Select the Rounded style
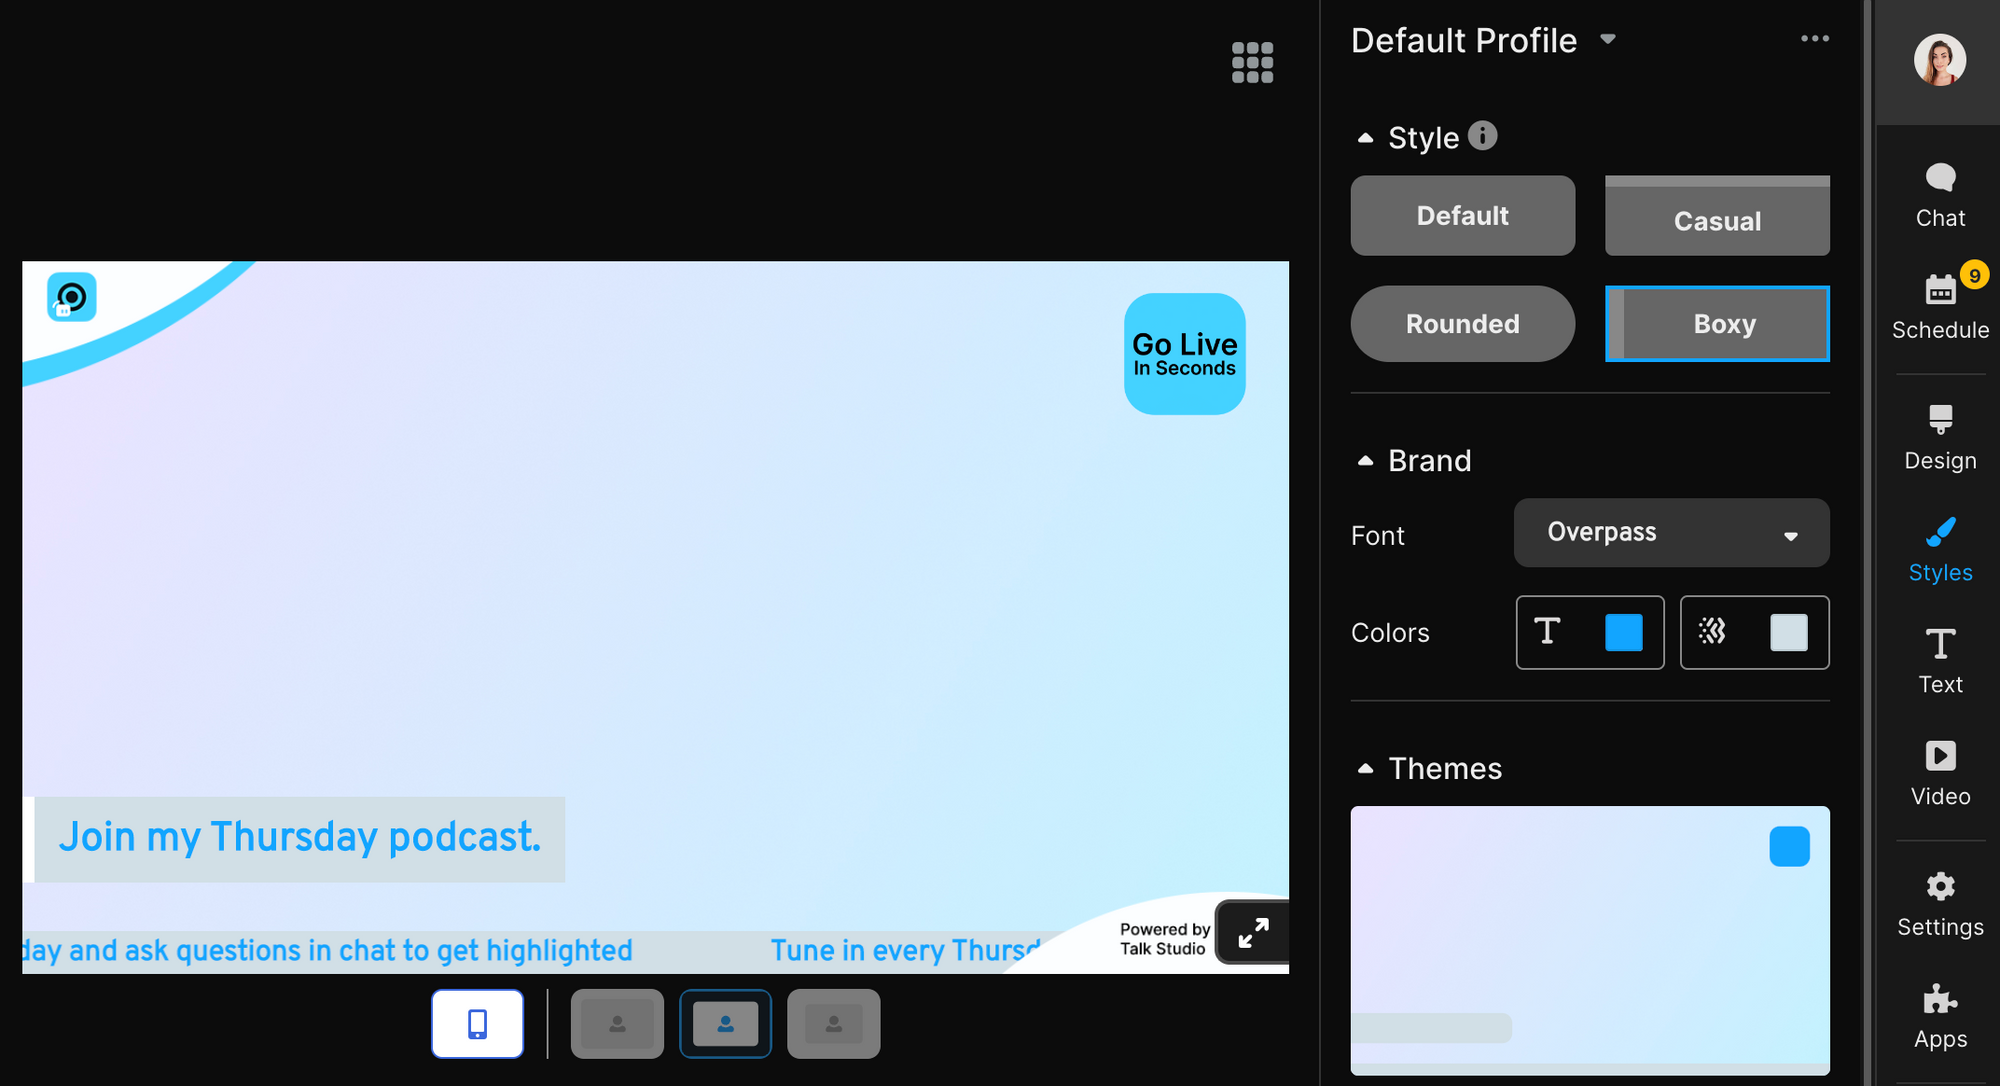The height and width of the screenshot is (1086, 2000). click(x=1462, y=324)
